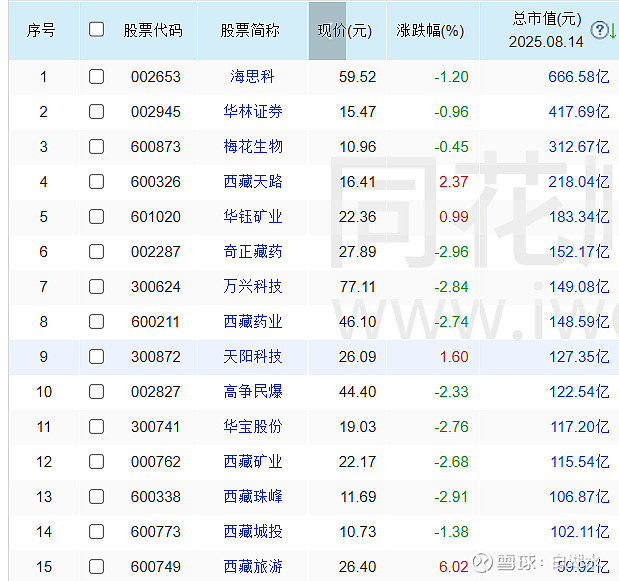Viewport: 619px width, 581px height.
Task: Click the 6.02 percent change value
Action: coord(454,567)
